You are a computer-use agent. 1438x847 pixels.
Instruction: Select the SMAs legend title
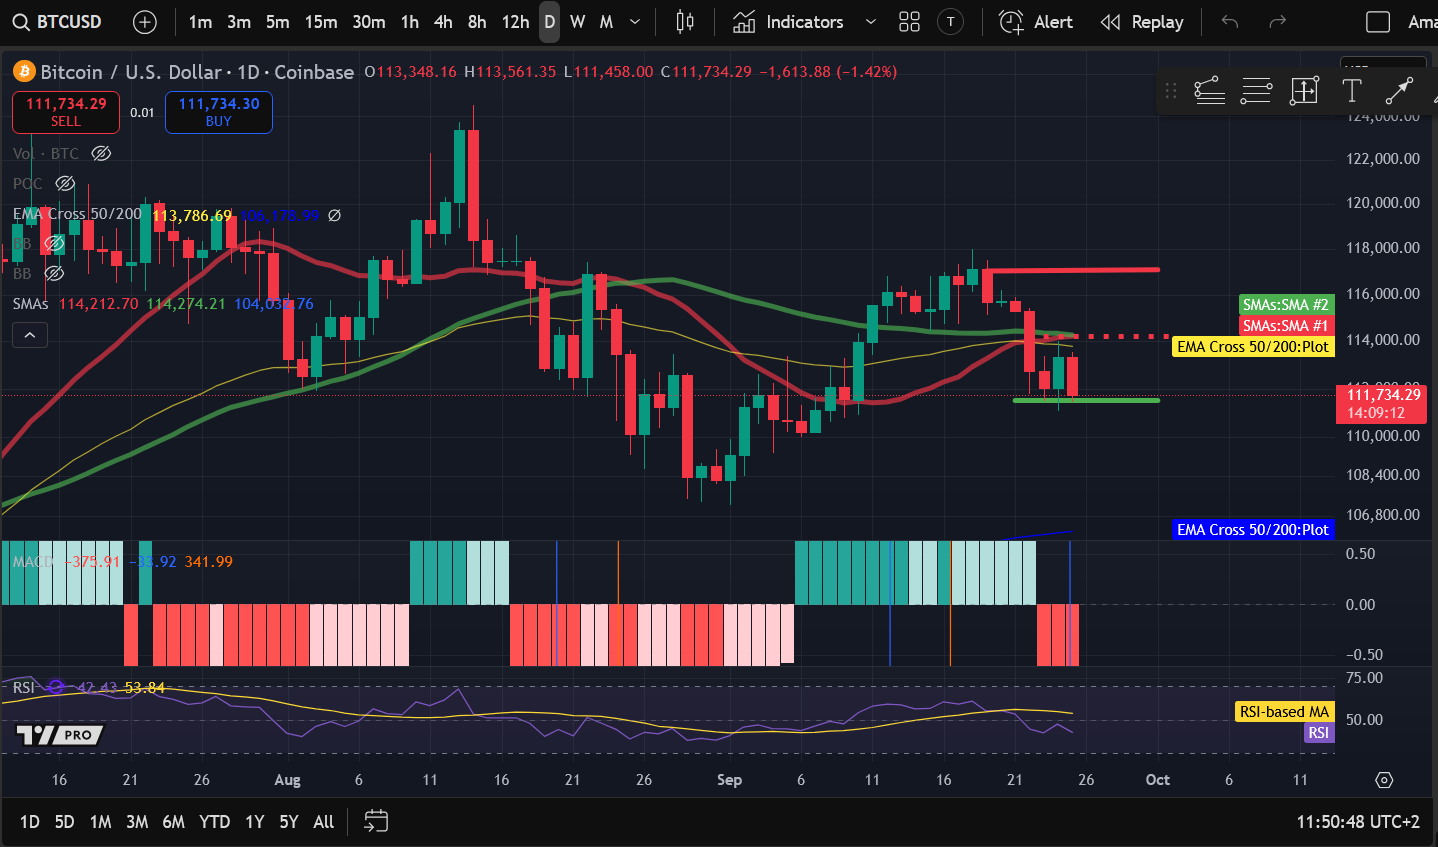31,303
